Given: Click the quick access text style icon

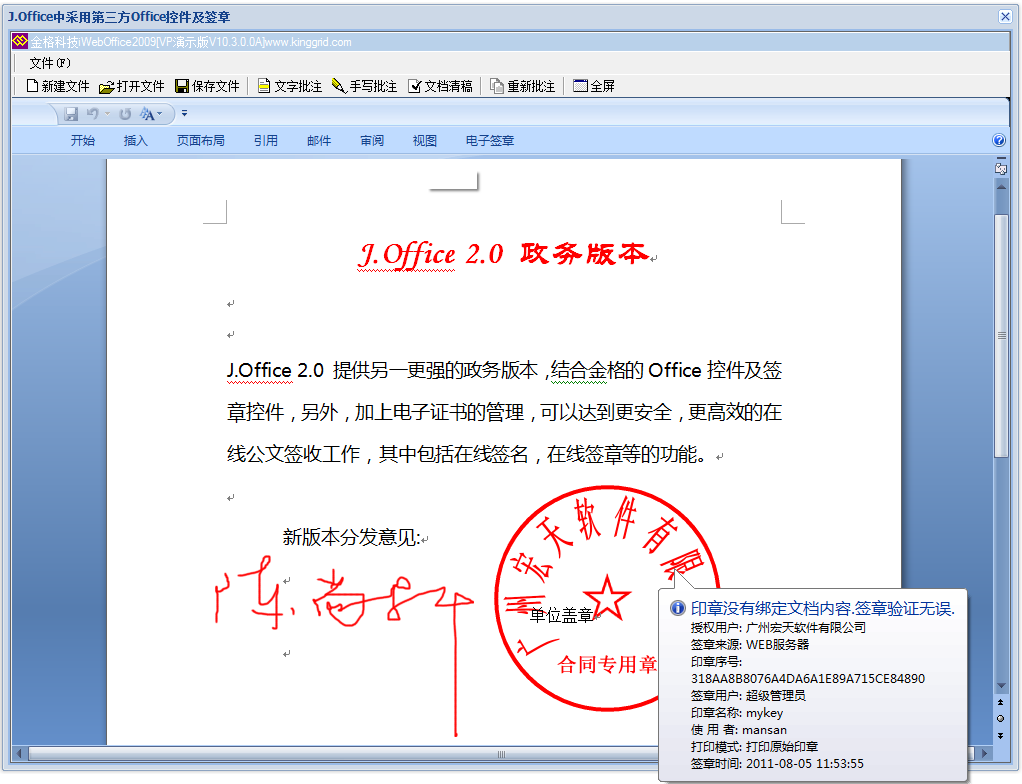Looking at the screenshot, I should pos(147,114).
